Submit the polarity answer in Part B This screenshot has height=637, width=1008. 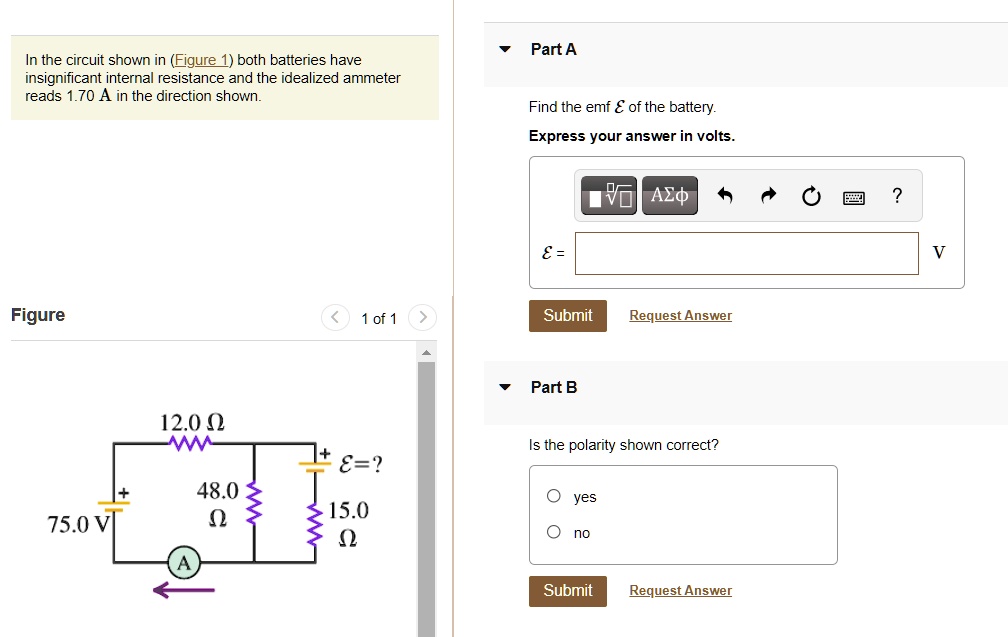[x=567, y=590]
